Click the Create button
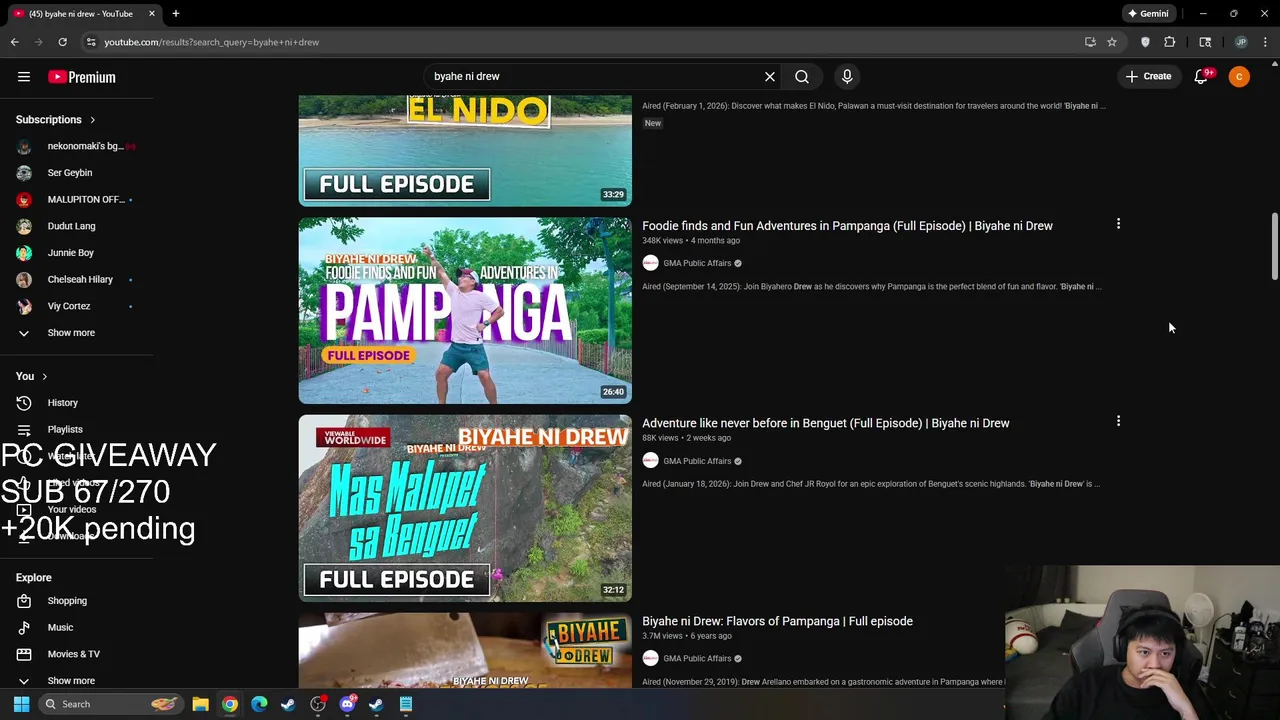Viewport: 1280px width, 720px height. click(x=1148, y=76)
